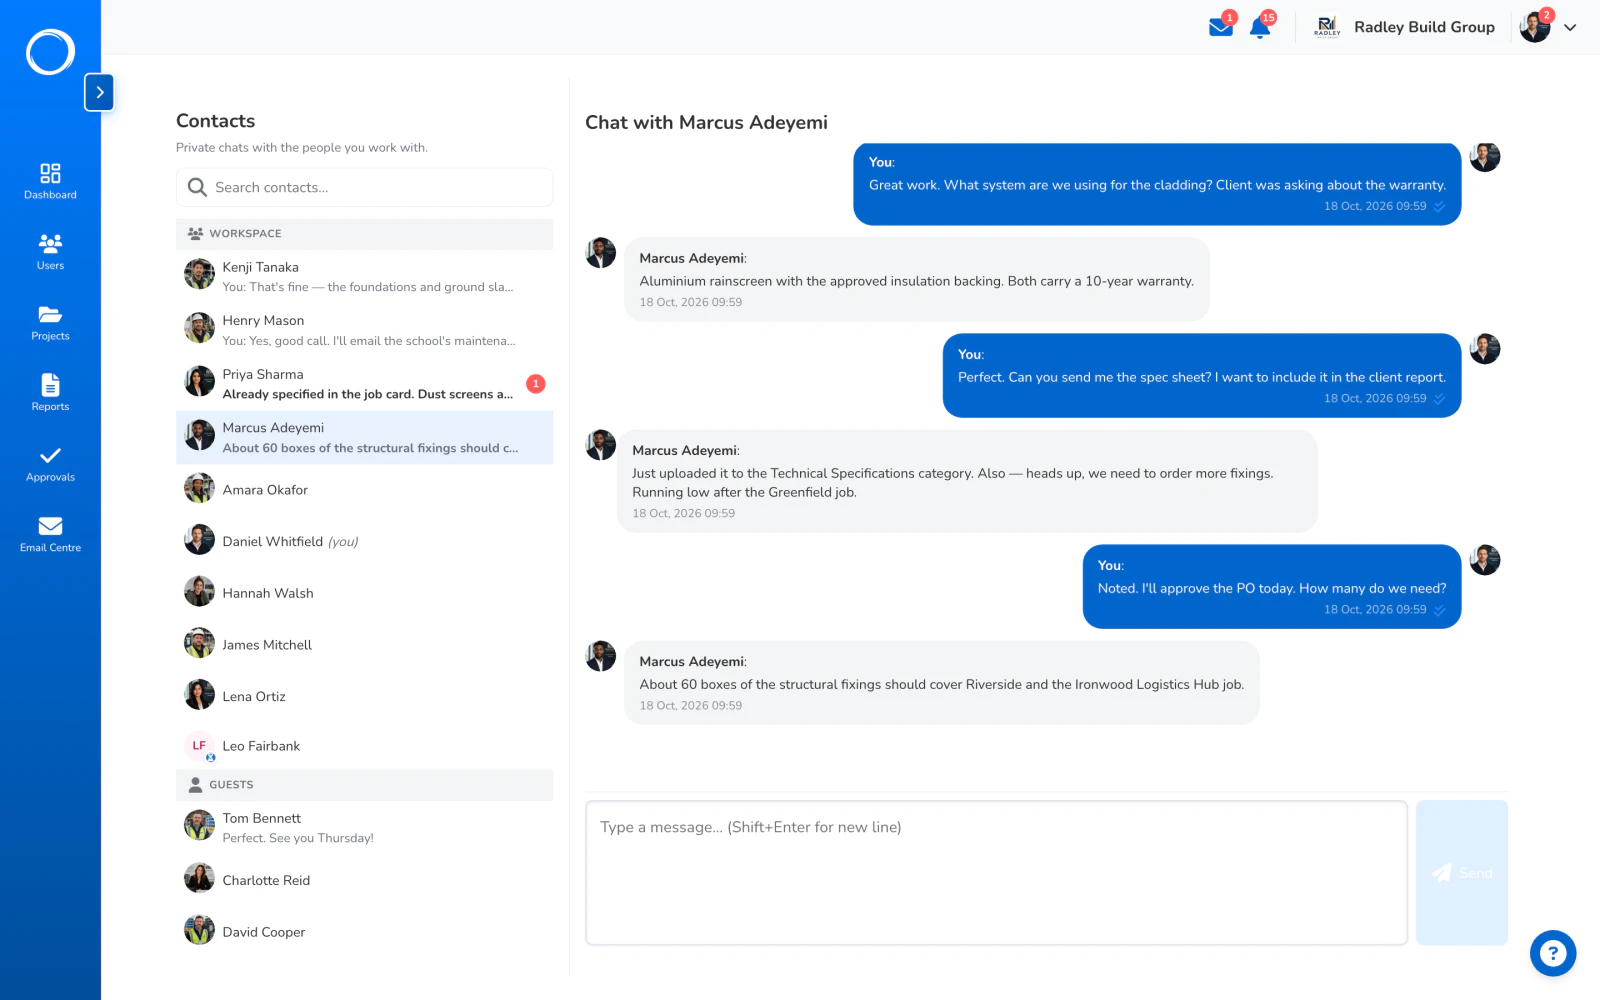Click your message about approving the PO
The image size is (1600, 1000).
(x=1272, y=587)
